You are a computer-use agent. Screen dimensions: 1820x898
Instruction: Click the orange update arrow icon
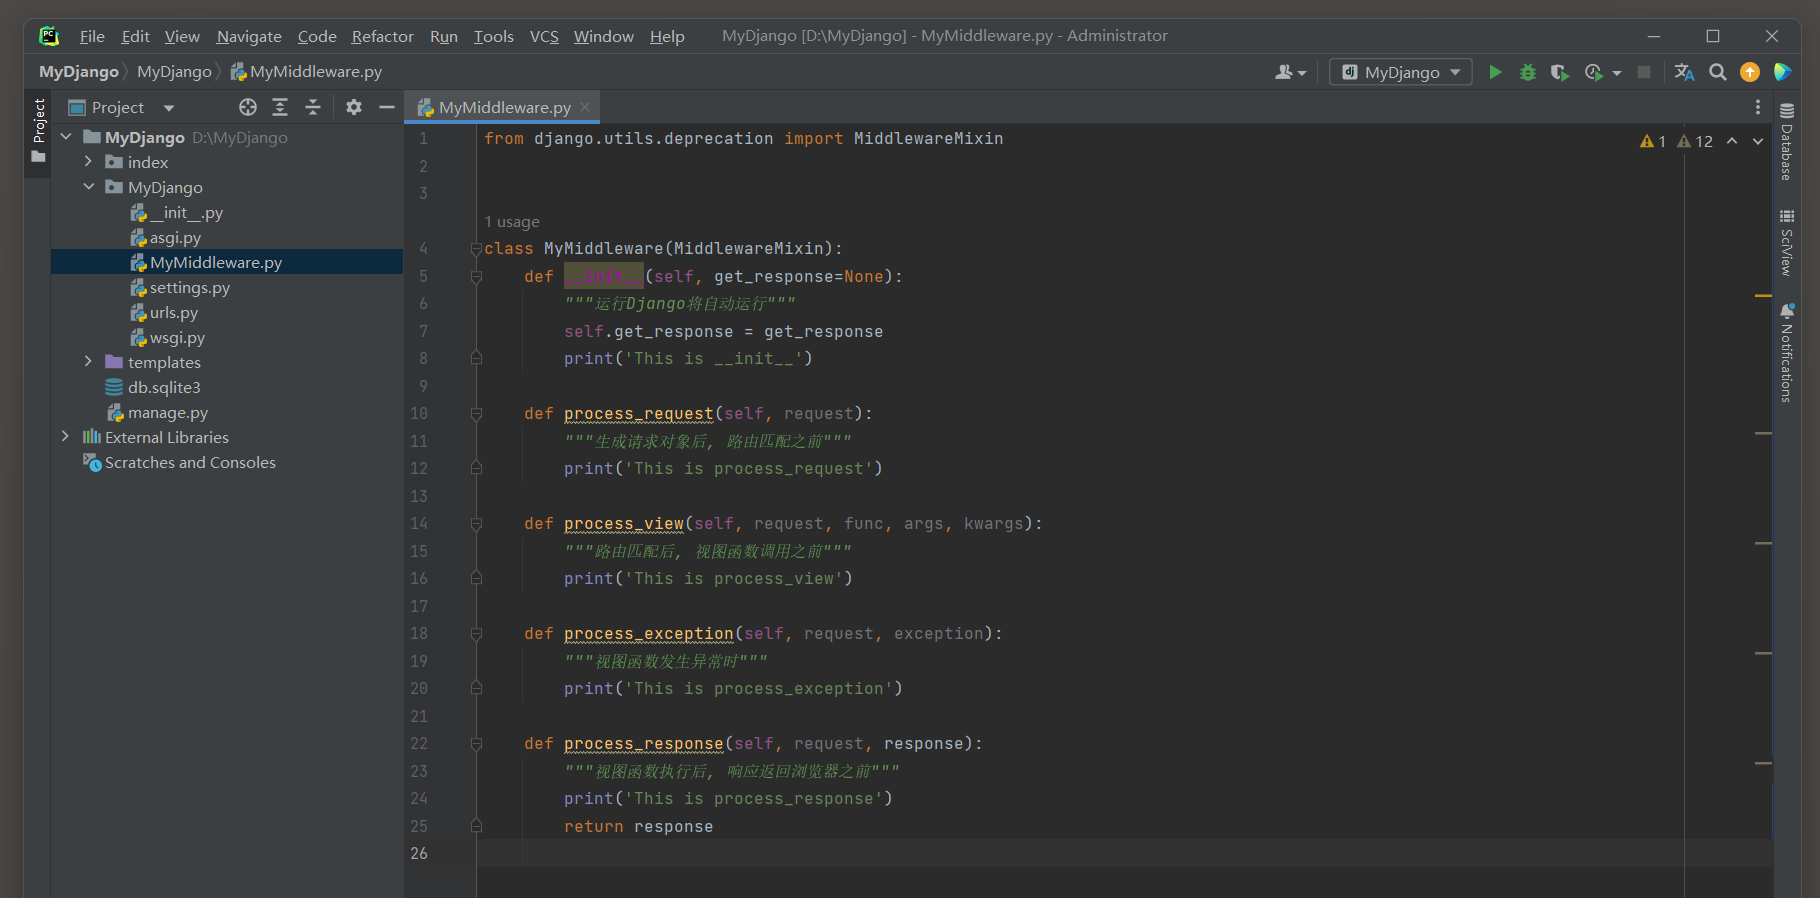coord(1750,72)
